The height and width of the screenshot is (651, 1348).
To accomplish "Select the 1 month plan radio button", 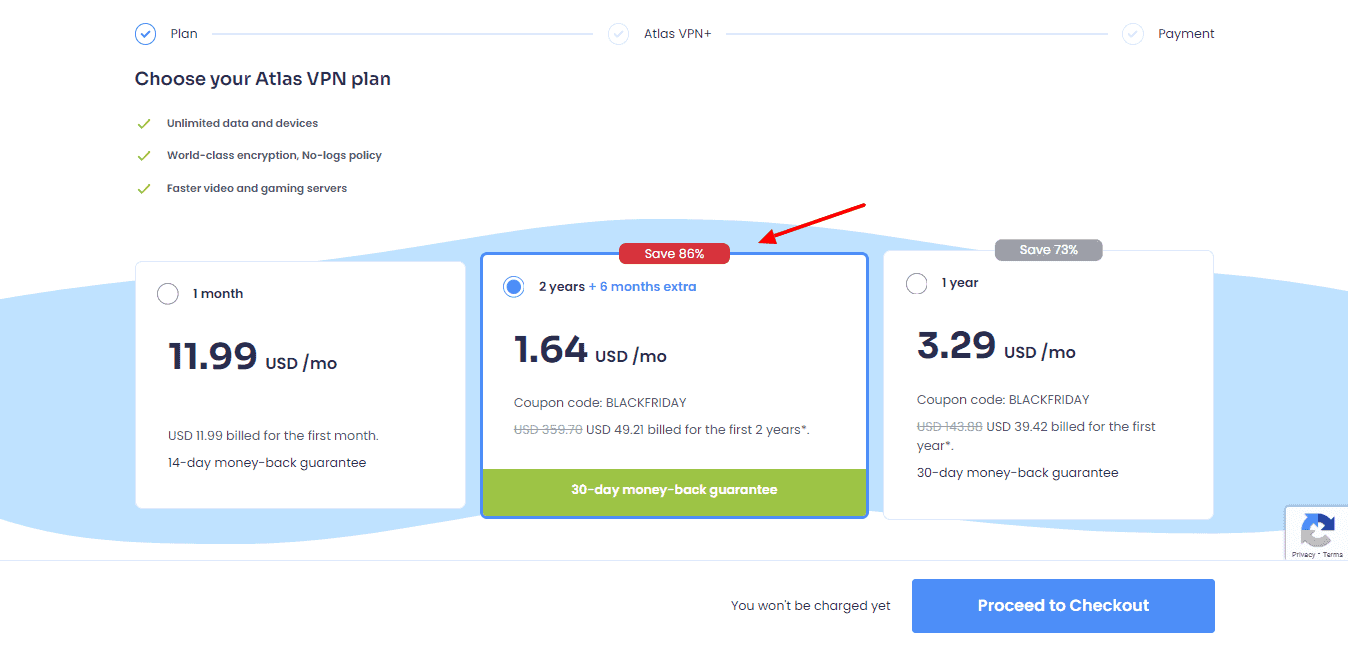I will coord(168,294).
